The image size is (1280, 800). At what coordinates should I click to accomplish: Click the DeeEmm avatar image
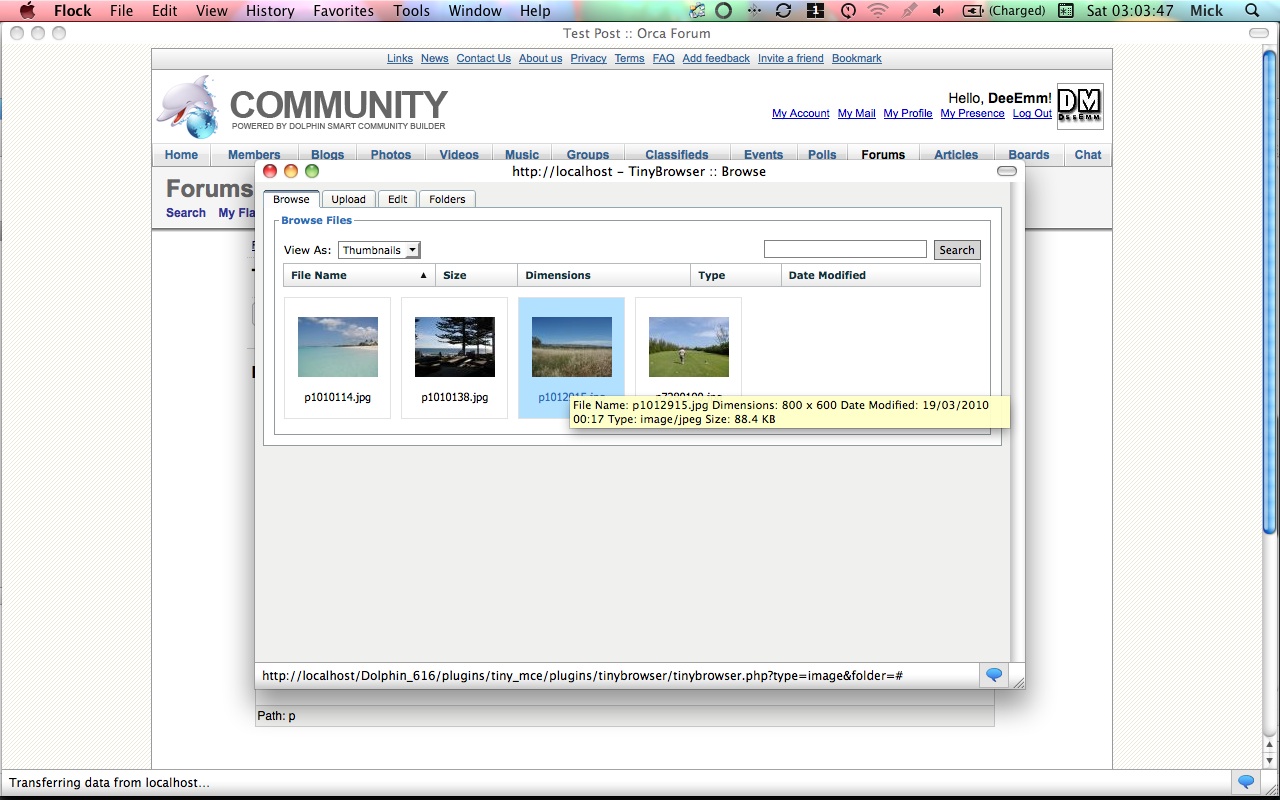click(1080, 106)
